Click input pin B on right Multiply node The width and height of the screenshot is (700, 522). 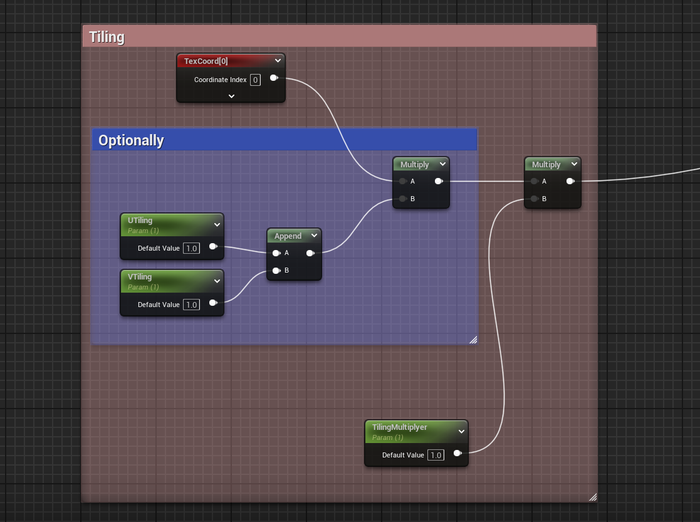(x=534, y=199)
